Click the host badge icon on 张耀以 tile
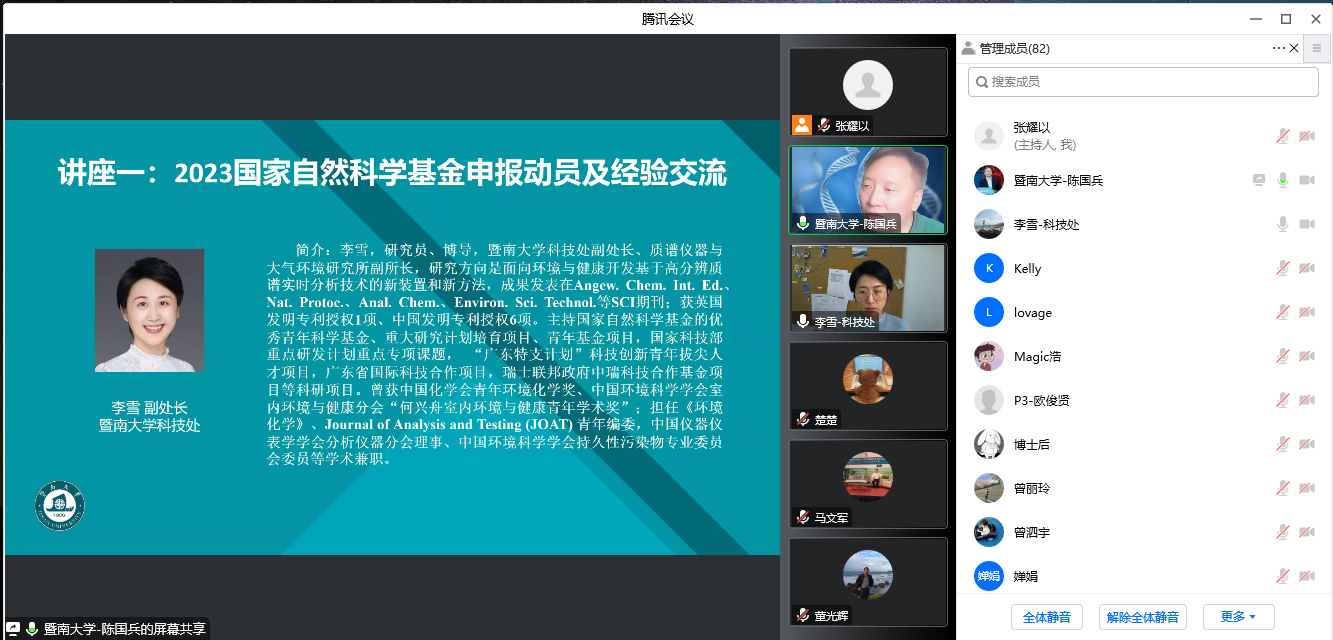1333x640 pixels. pos(801,125)
